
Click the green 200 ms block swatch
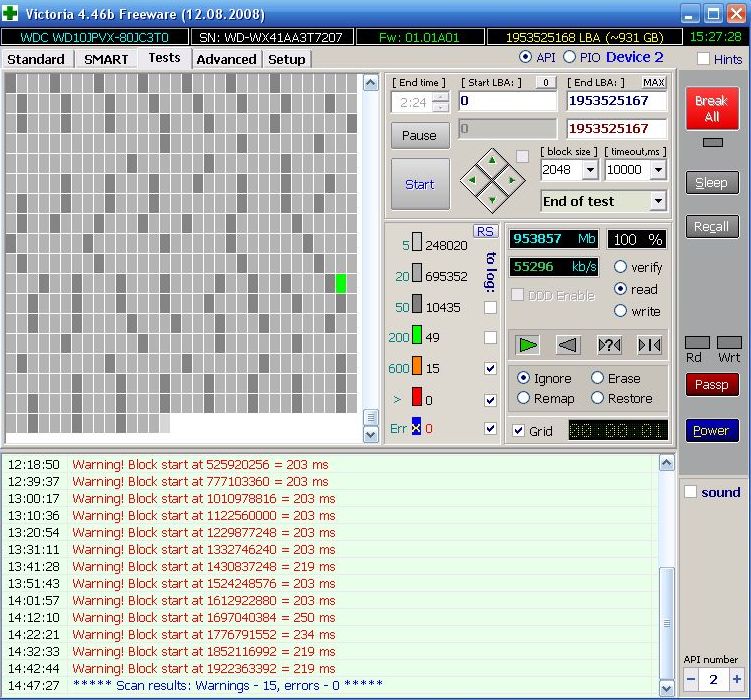click(417, 335)
